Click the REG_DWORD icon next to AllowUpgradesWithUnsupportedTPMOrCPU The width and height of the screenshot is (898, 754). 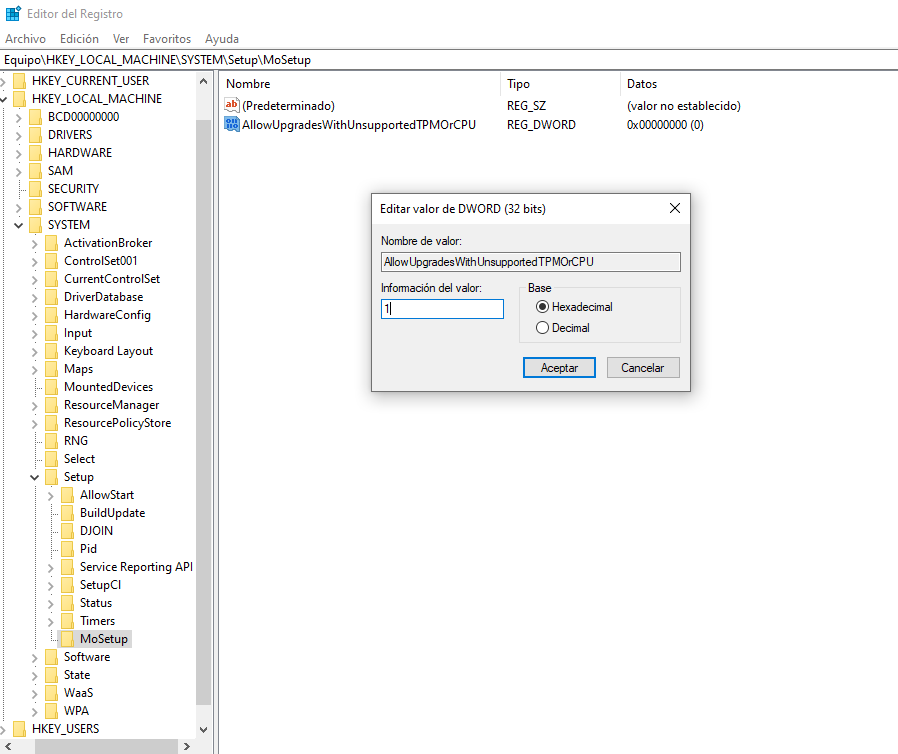(x=231, y=124)
